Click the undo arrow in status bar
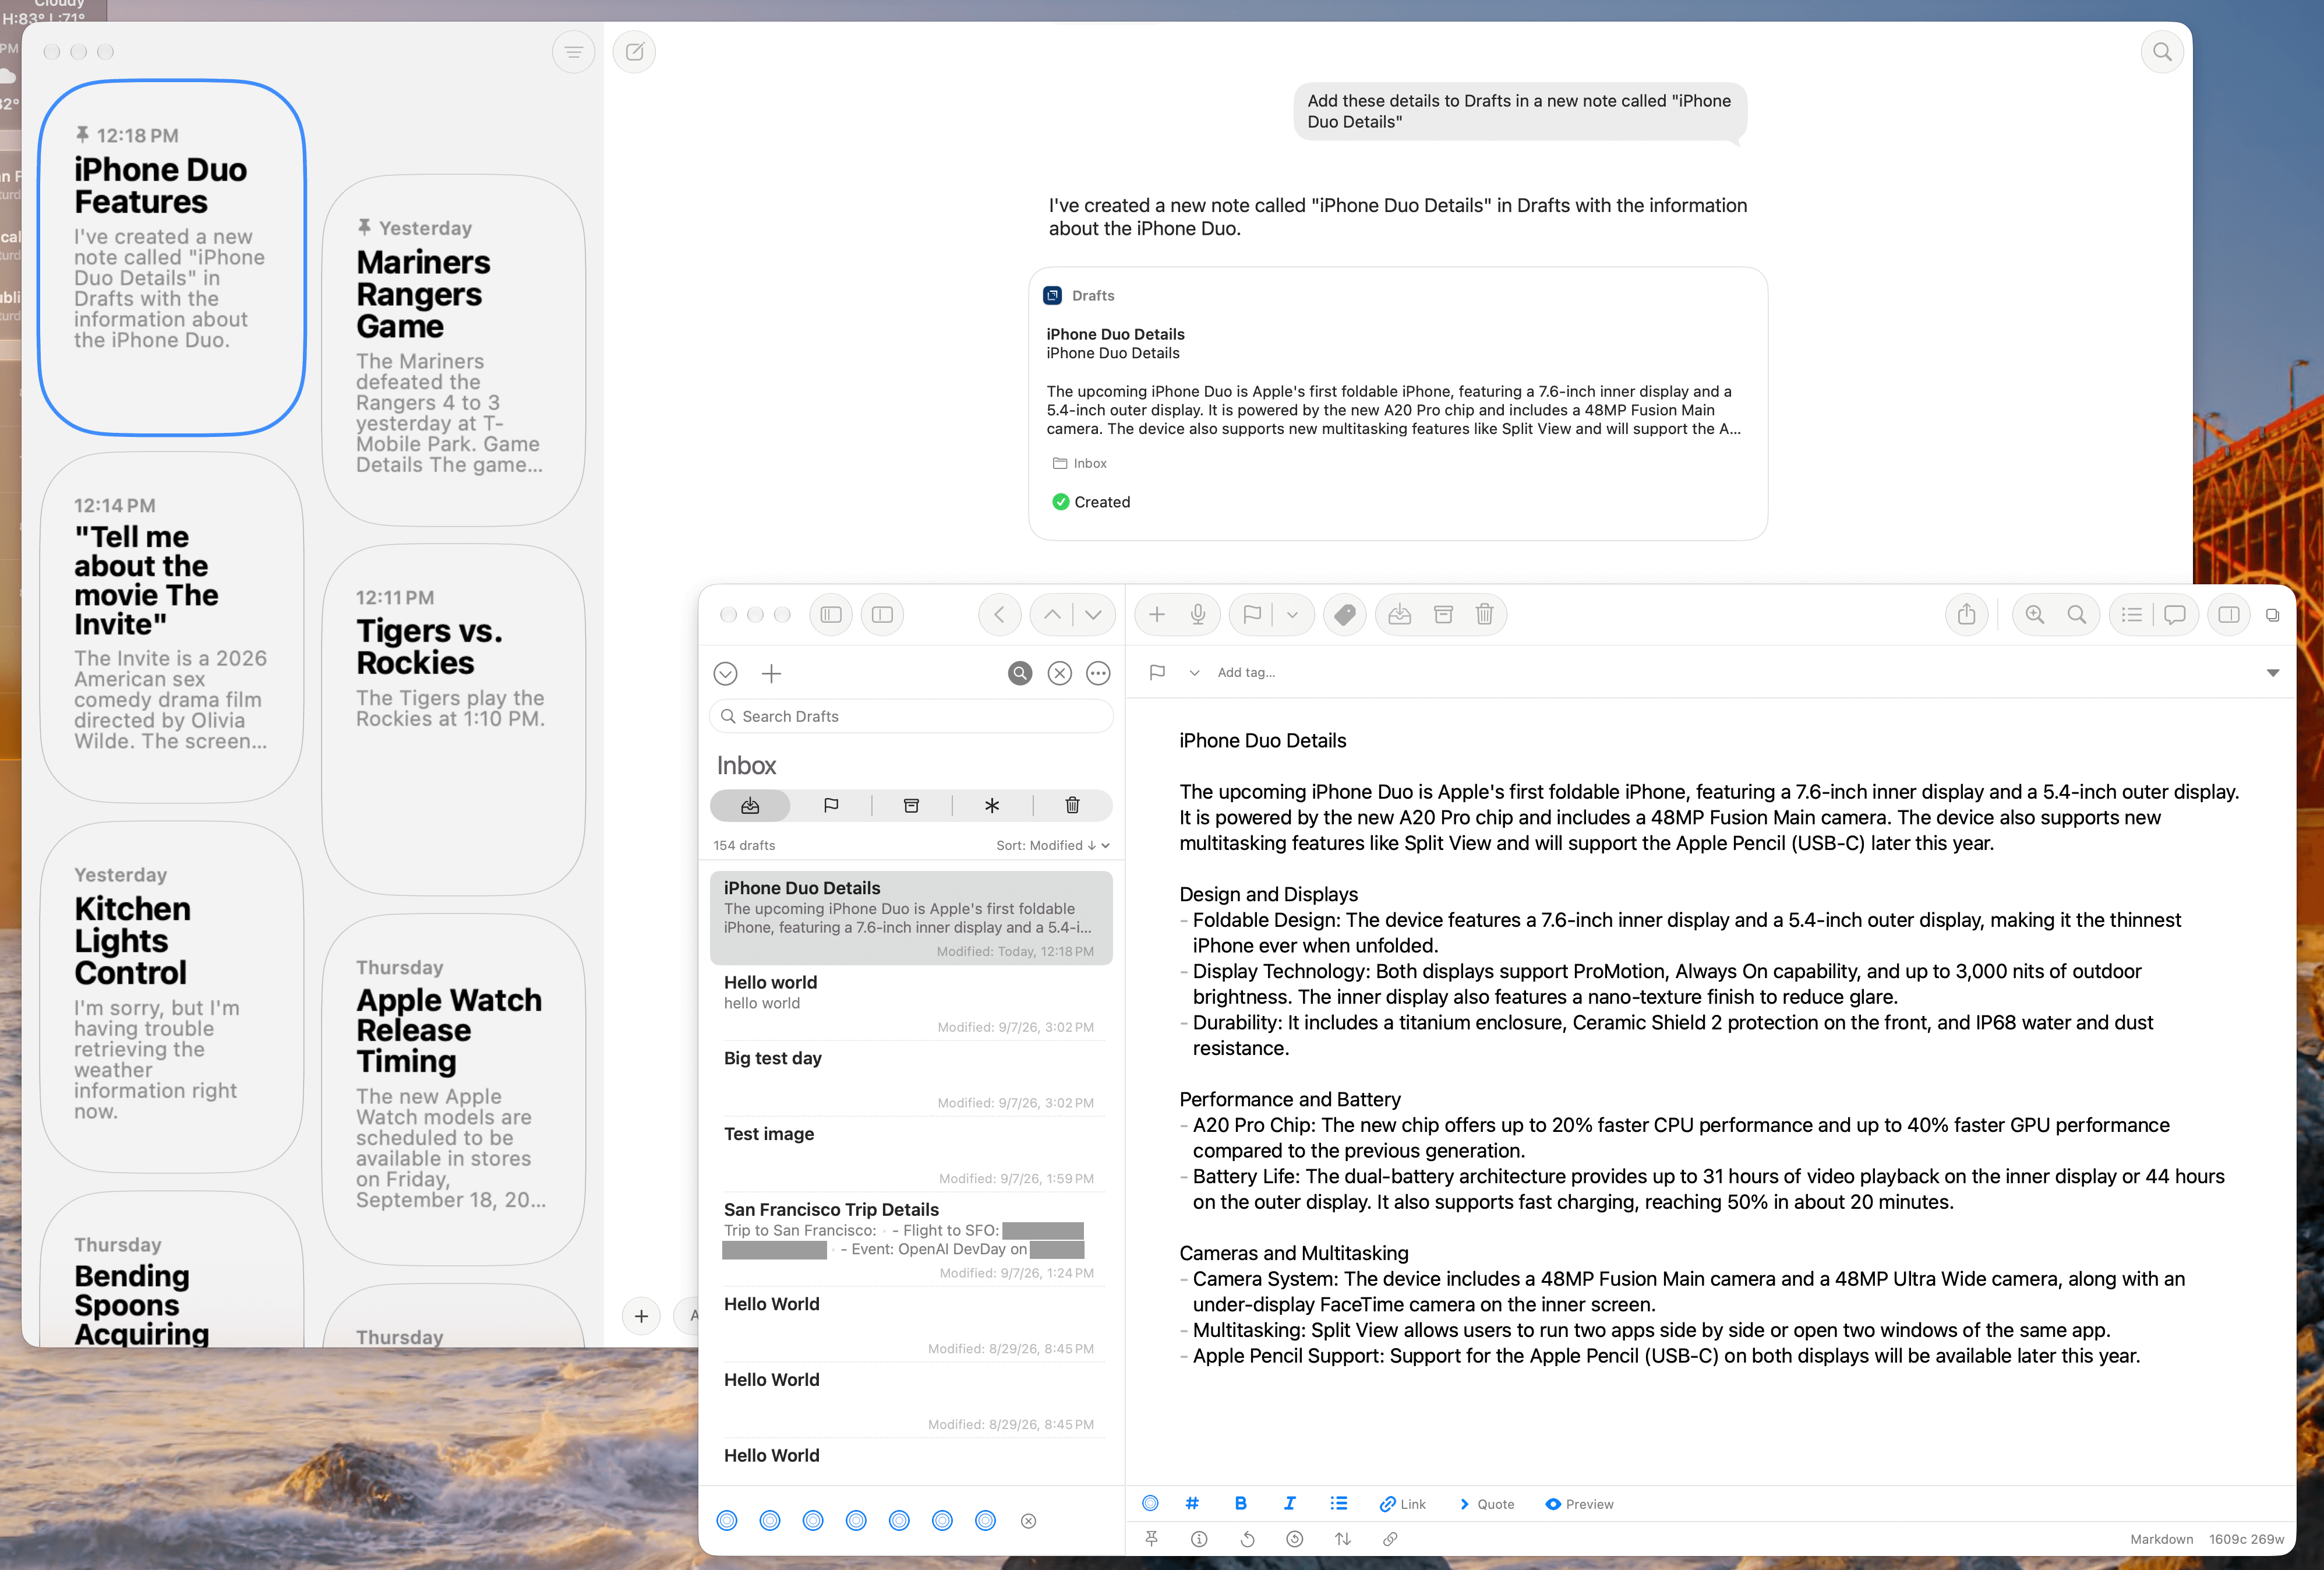This screenshot has width=2324, height=1570. tap(1247, 1540)
